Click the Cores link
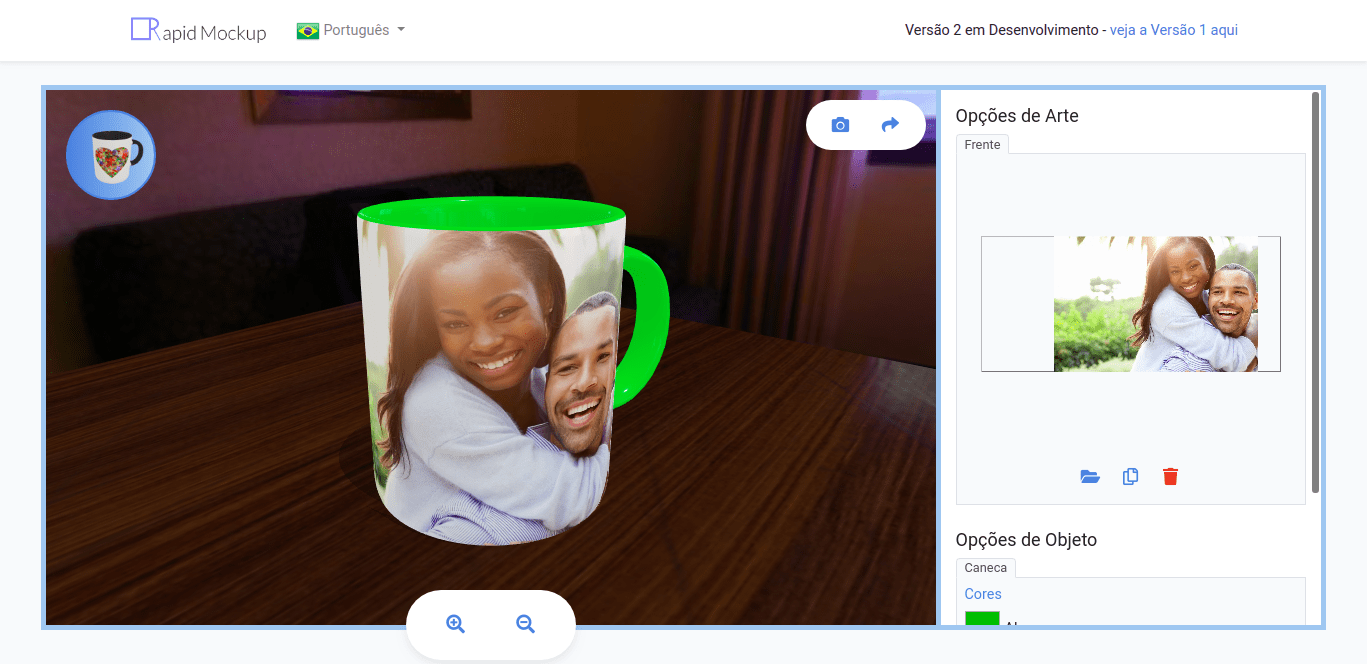The height and width of the screenshot is (664, 1367). point(982,593)
